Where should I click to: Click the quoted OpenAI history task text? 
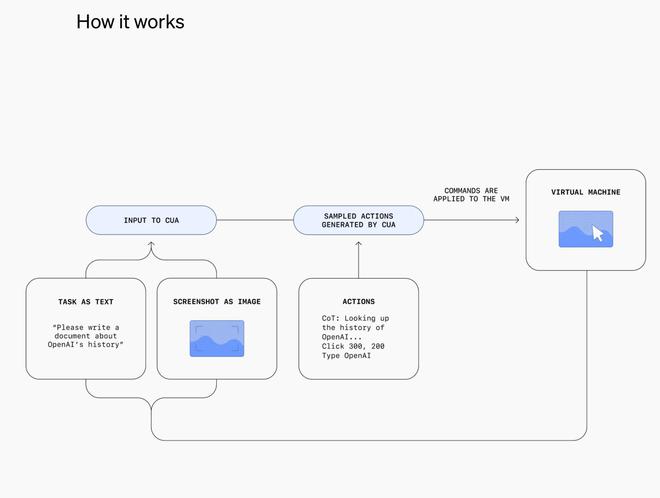coord(87,336)
